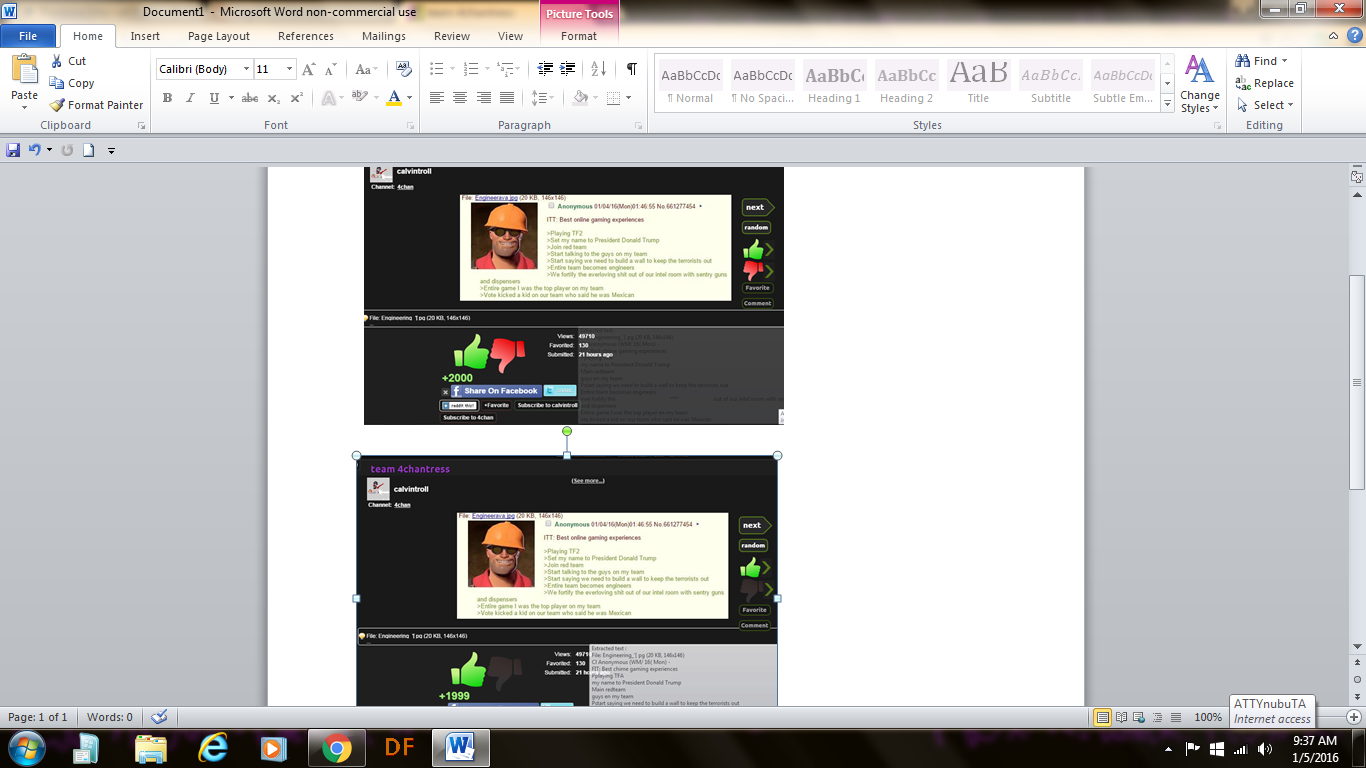The height and width of the screenshot is (768, 1366).
Task: Select the Bullets list icon
Action: [436, 69]
